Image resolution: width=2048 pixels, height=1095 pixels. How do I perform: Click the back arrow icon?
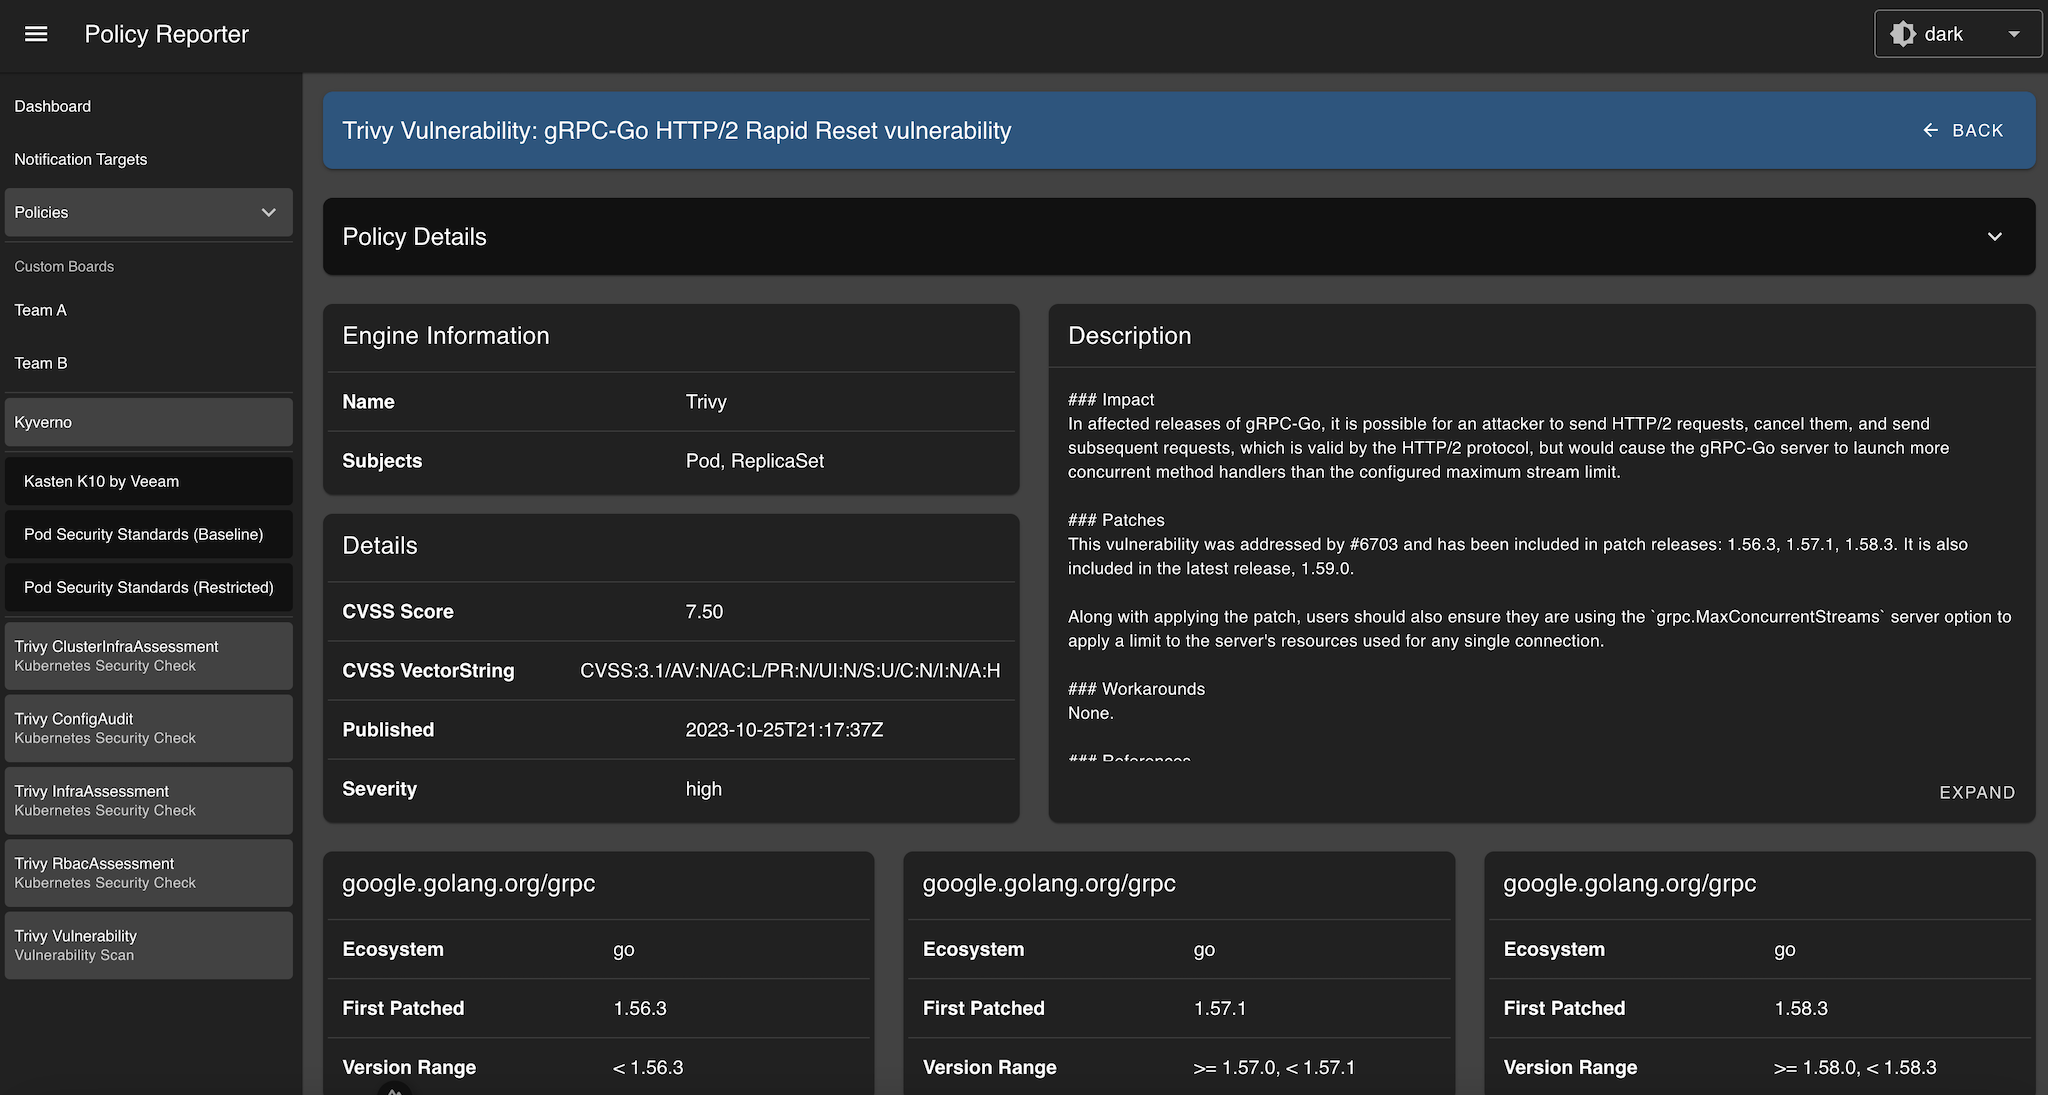point(1930,130)
